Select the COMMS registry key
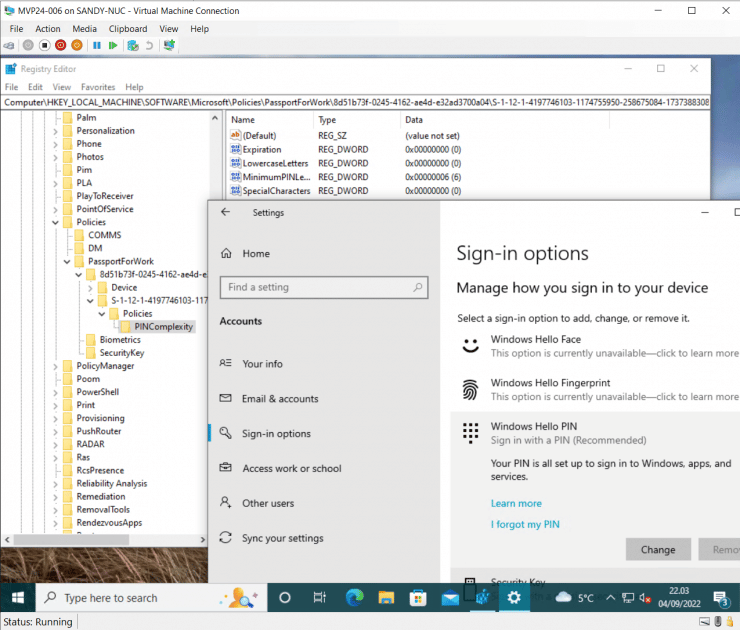This screenshot has height=630, width=740. point(104,235)
